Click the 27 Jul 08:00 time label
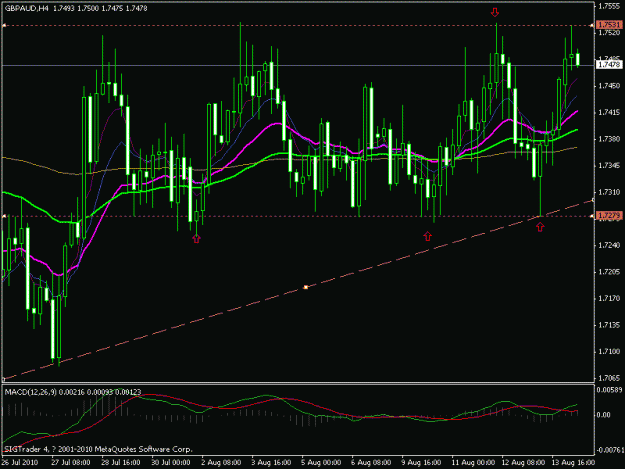Screen dimensions: 625x469 pyautogui.click(x=71, y=462)
